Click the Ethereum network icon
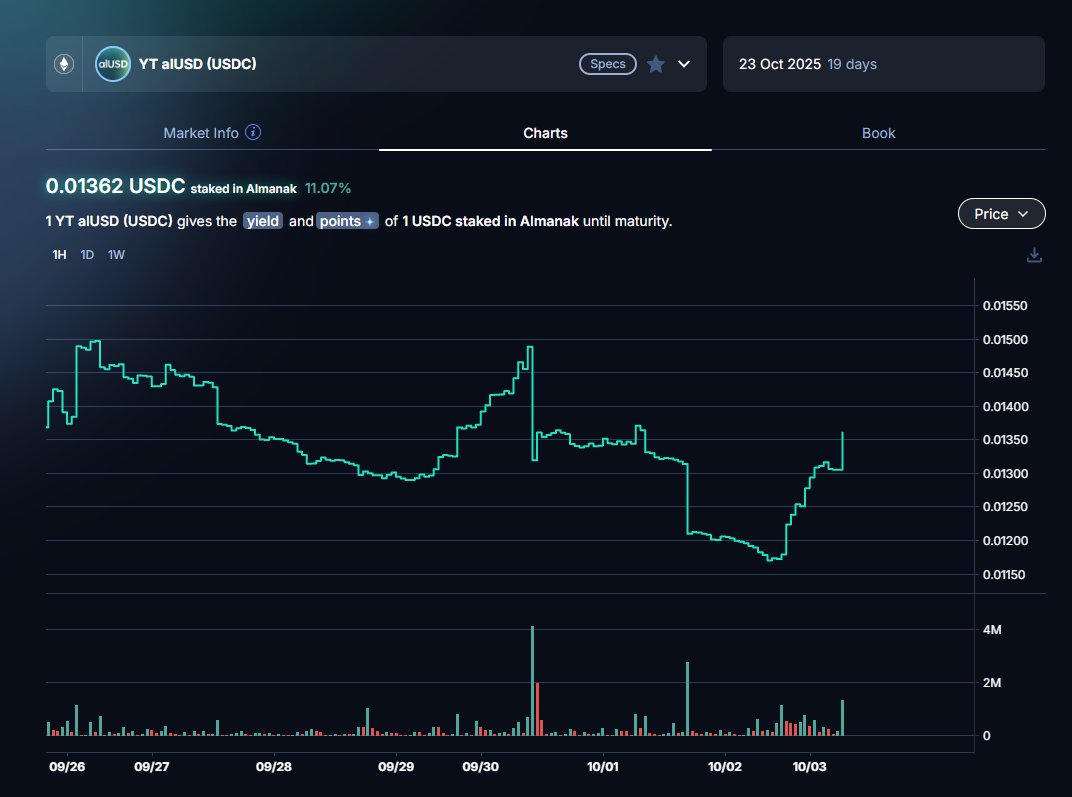The image size is (1072, 797). (x=64, y=64)
